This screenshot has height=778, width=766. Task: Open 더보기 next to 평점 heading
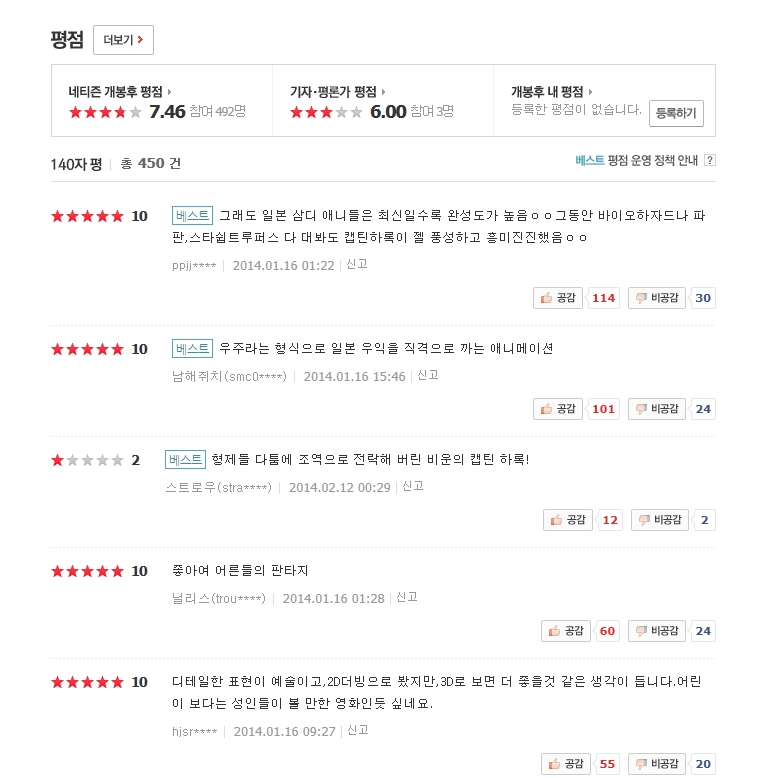pyautogui.click(x=124, y=40)
